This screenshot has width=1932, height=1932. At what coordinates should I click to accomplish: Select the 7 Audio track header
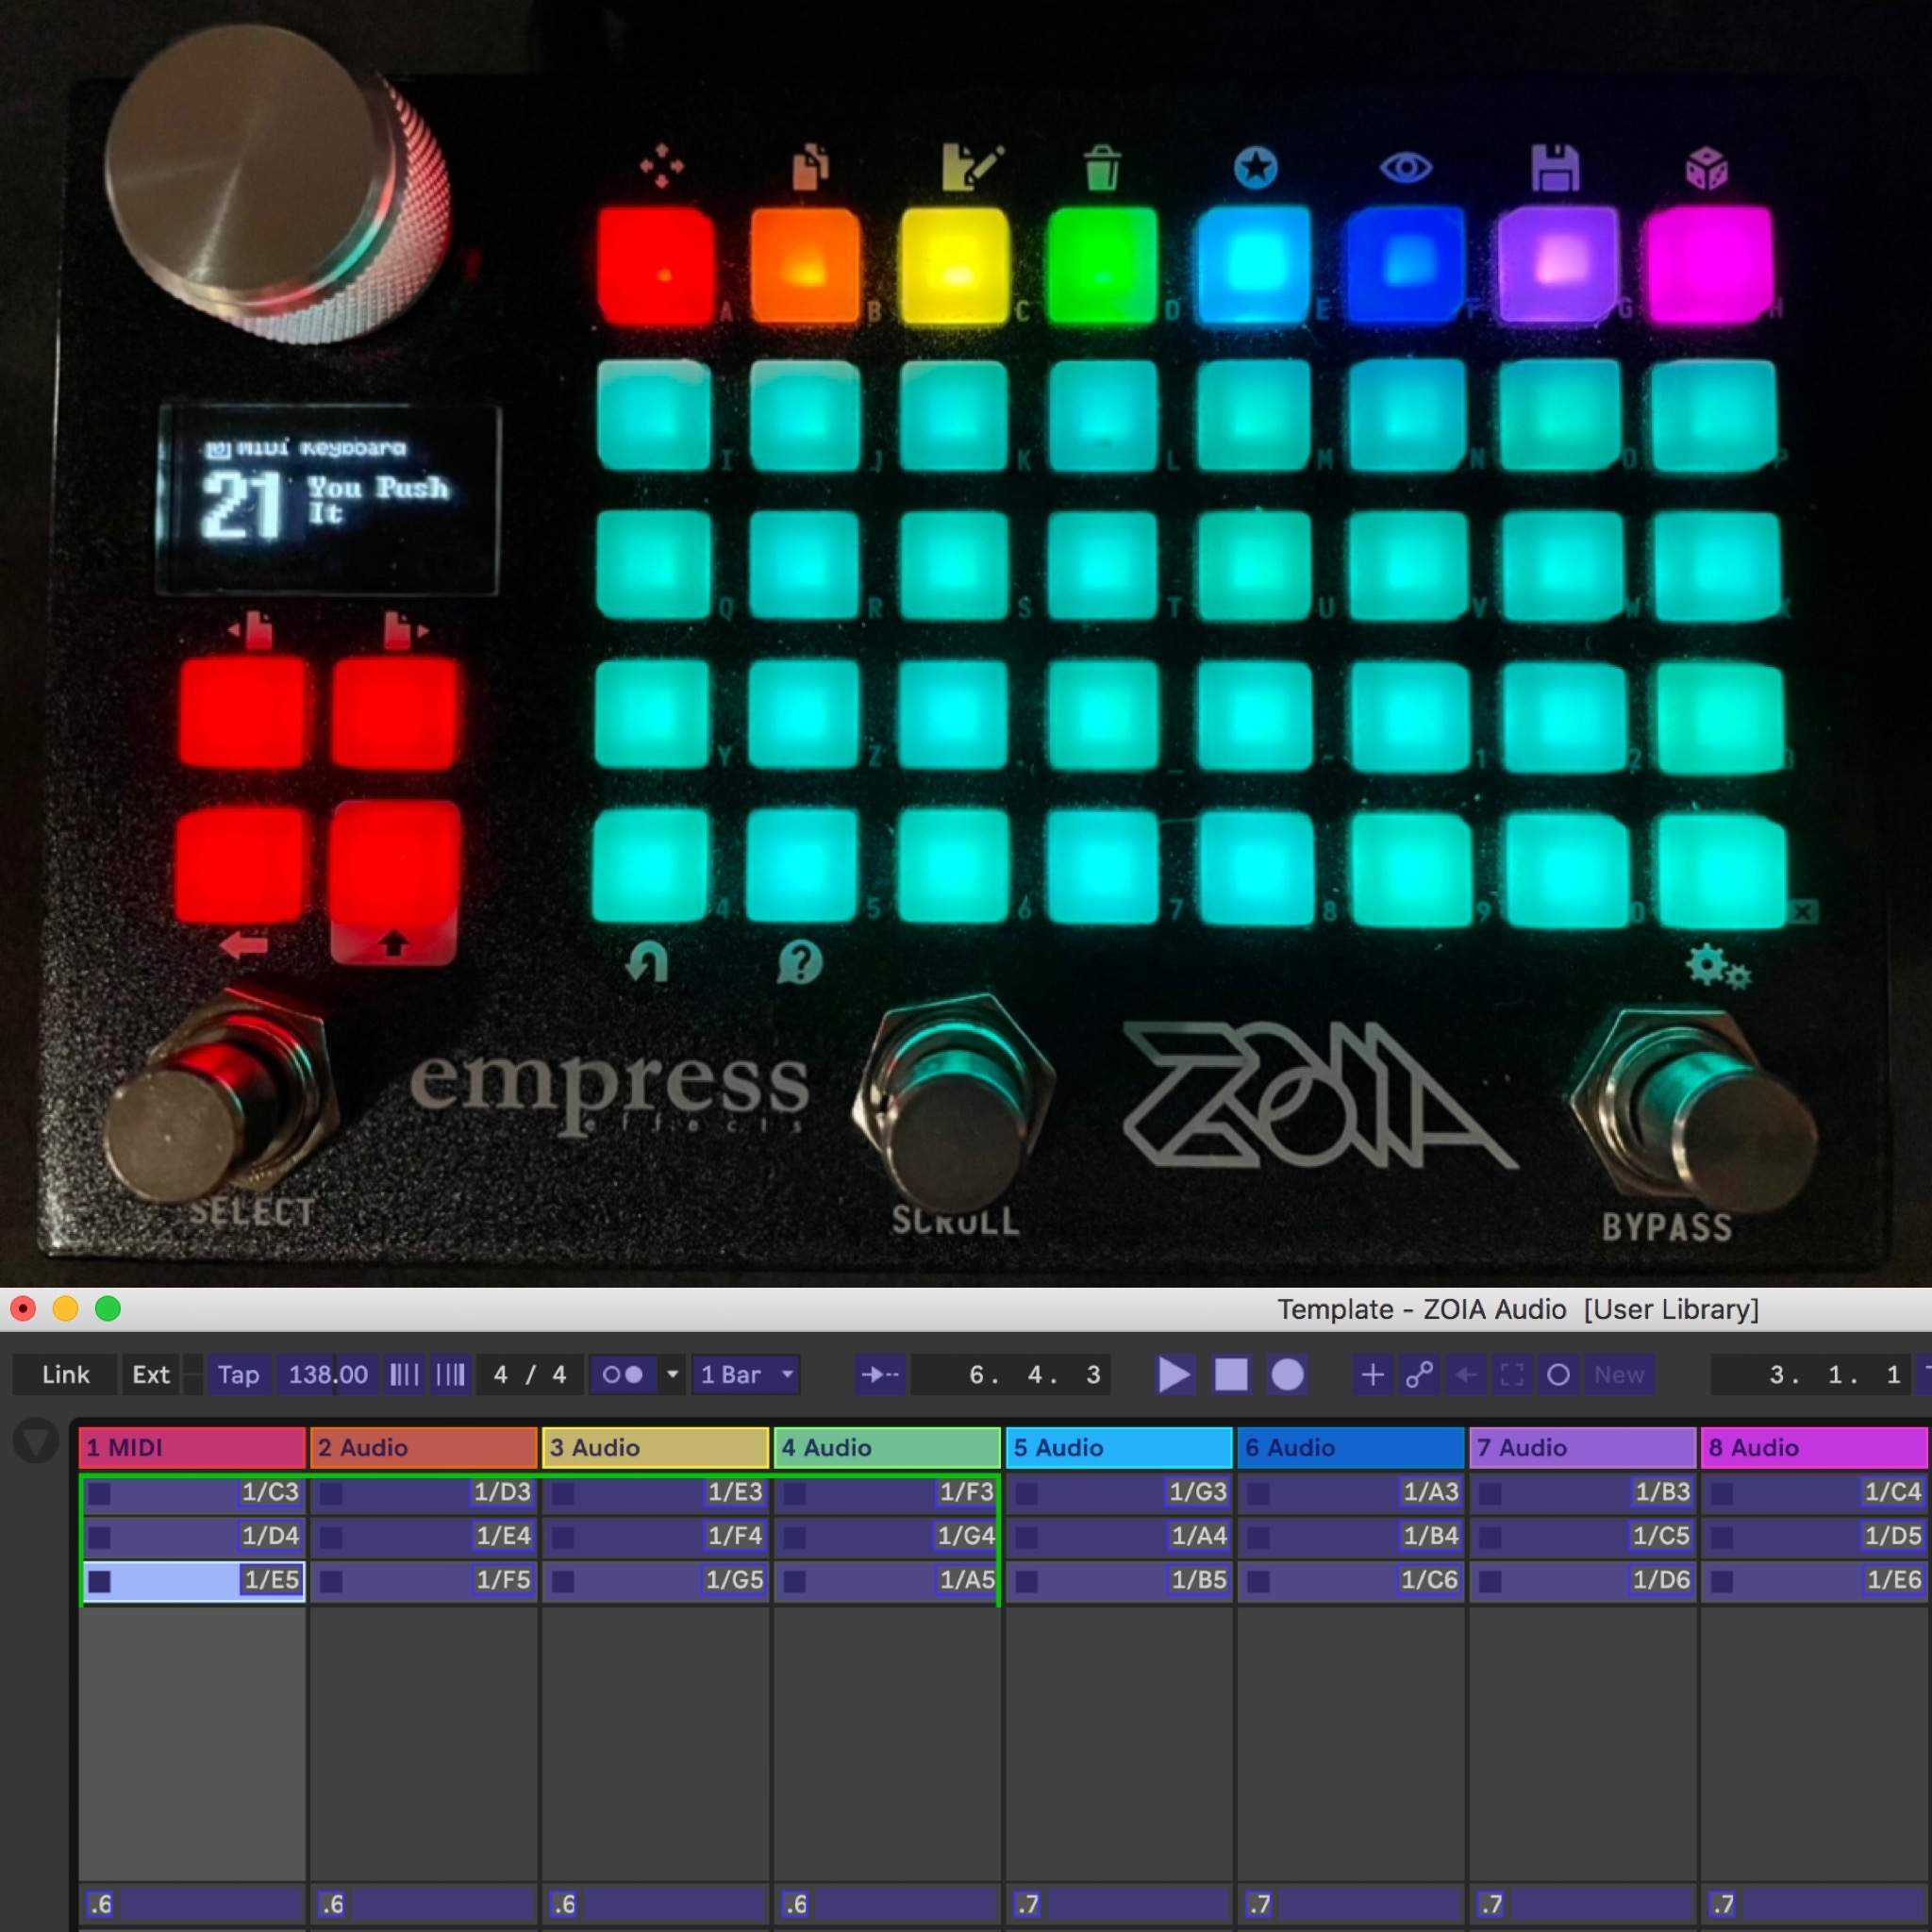pyautogui.click(x=1584, y=1447)
